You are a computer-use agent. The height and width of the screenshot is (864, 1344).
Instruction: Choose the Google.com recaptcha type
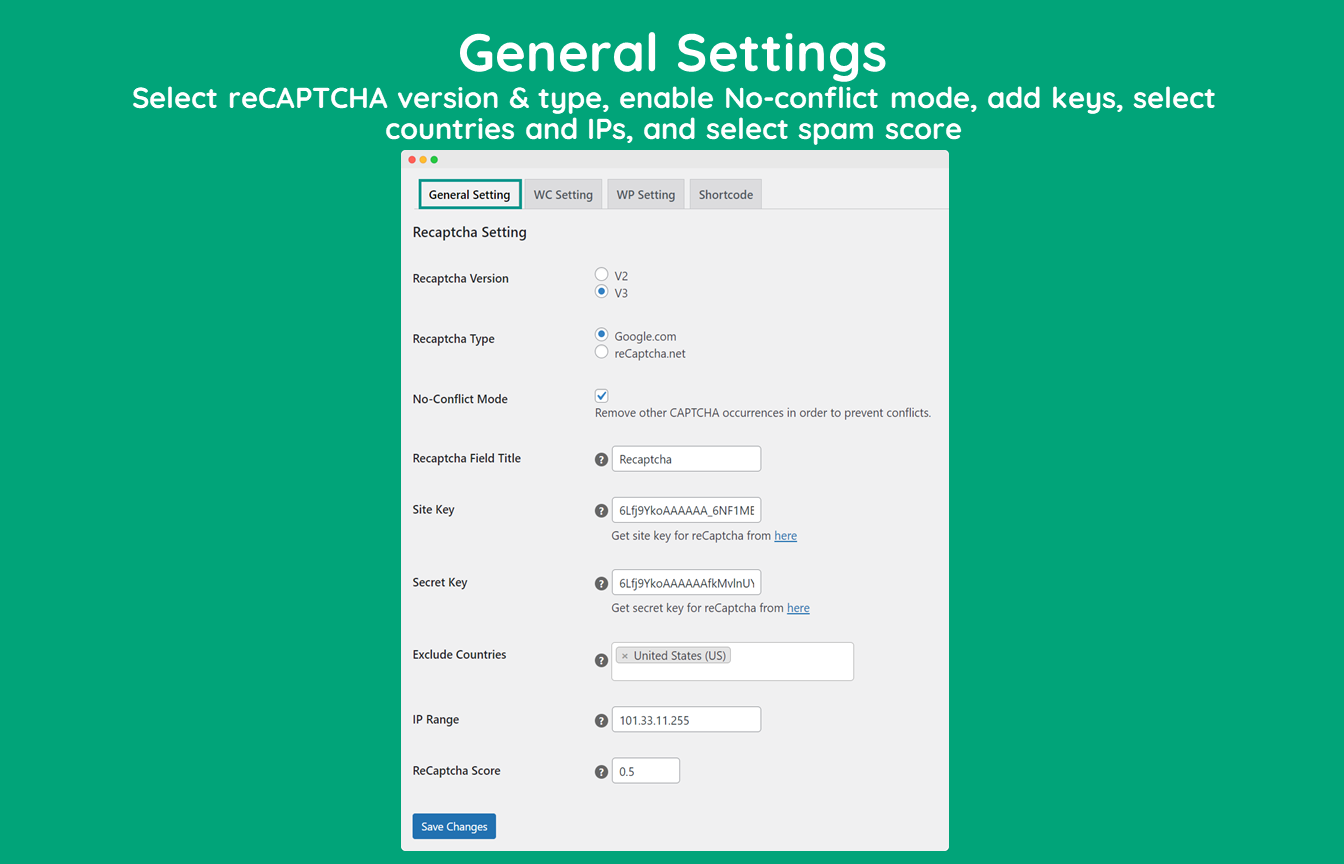coord(602,335)
